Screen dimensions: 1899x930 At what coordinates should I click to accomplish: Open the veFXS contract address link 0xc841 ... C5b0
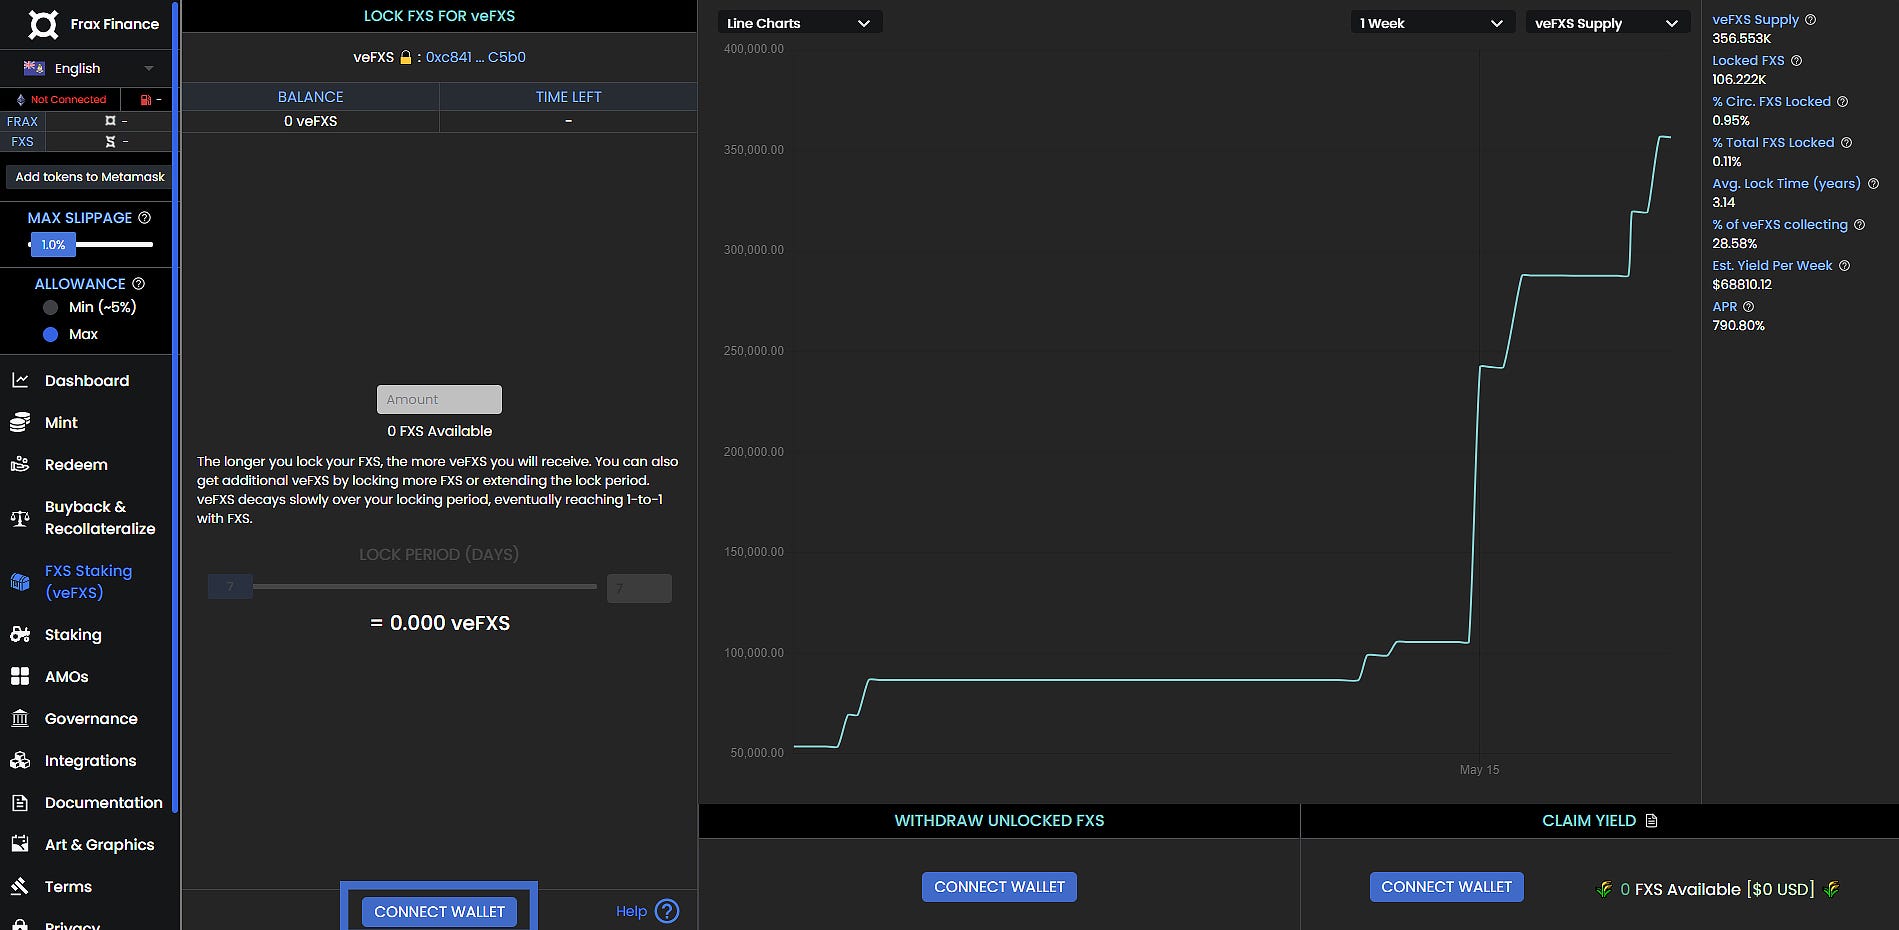point(476,57)
